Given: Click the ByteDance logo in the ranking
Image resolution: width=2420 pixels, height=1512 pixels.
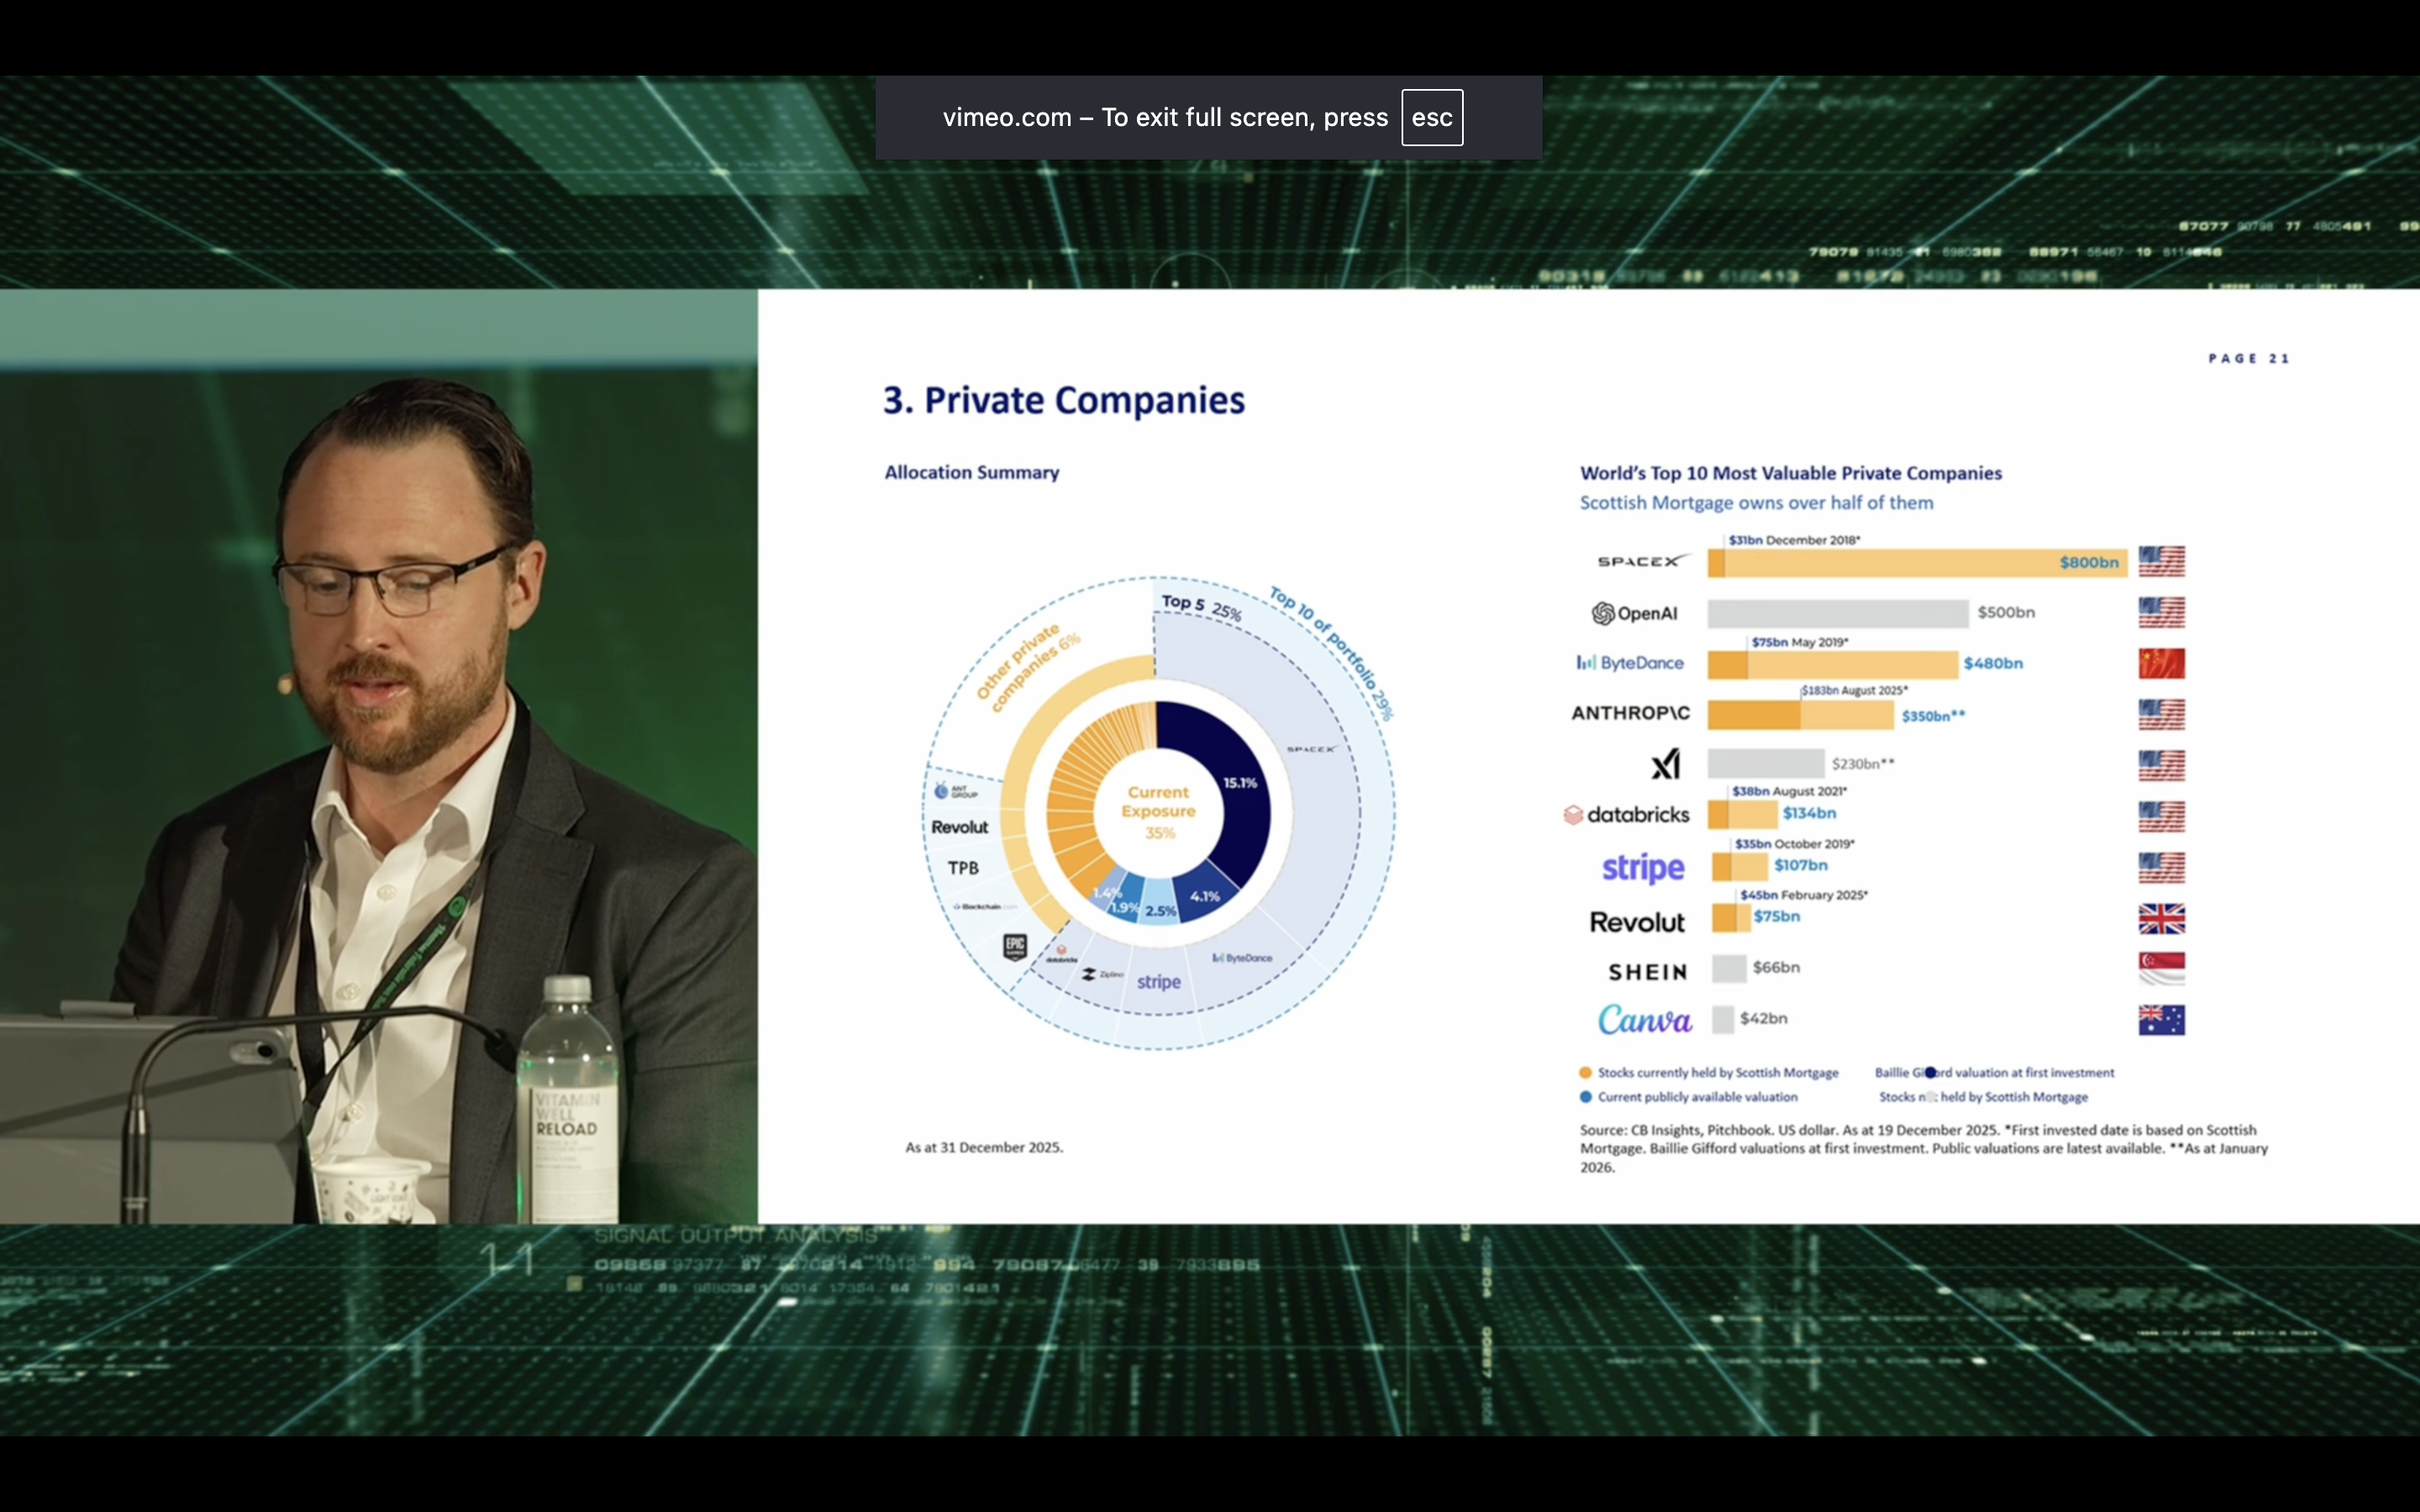Looking at the screenshot, I should pos(1630,663).
